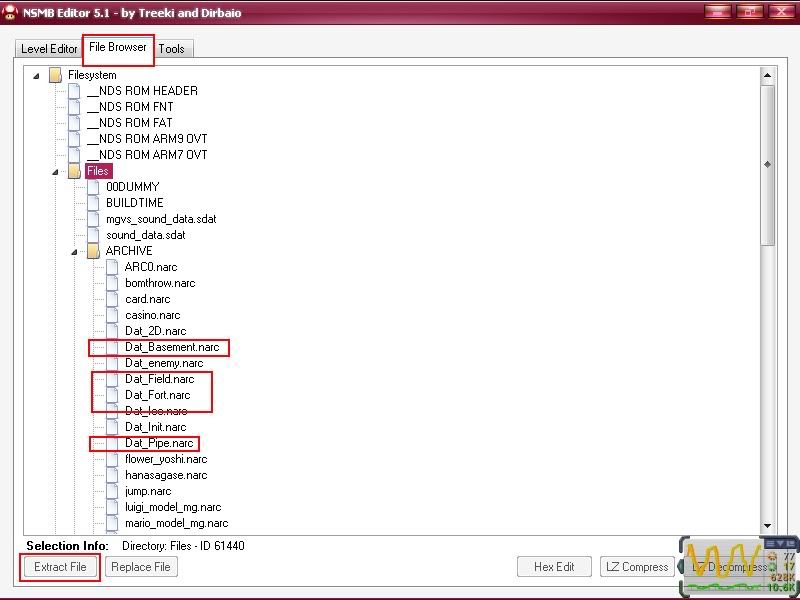Click the file icon beside Dat_Init.narc

pos(112,427)
